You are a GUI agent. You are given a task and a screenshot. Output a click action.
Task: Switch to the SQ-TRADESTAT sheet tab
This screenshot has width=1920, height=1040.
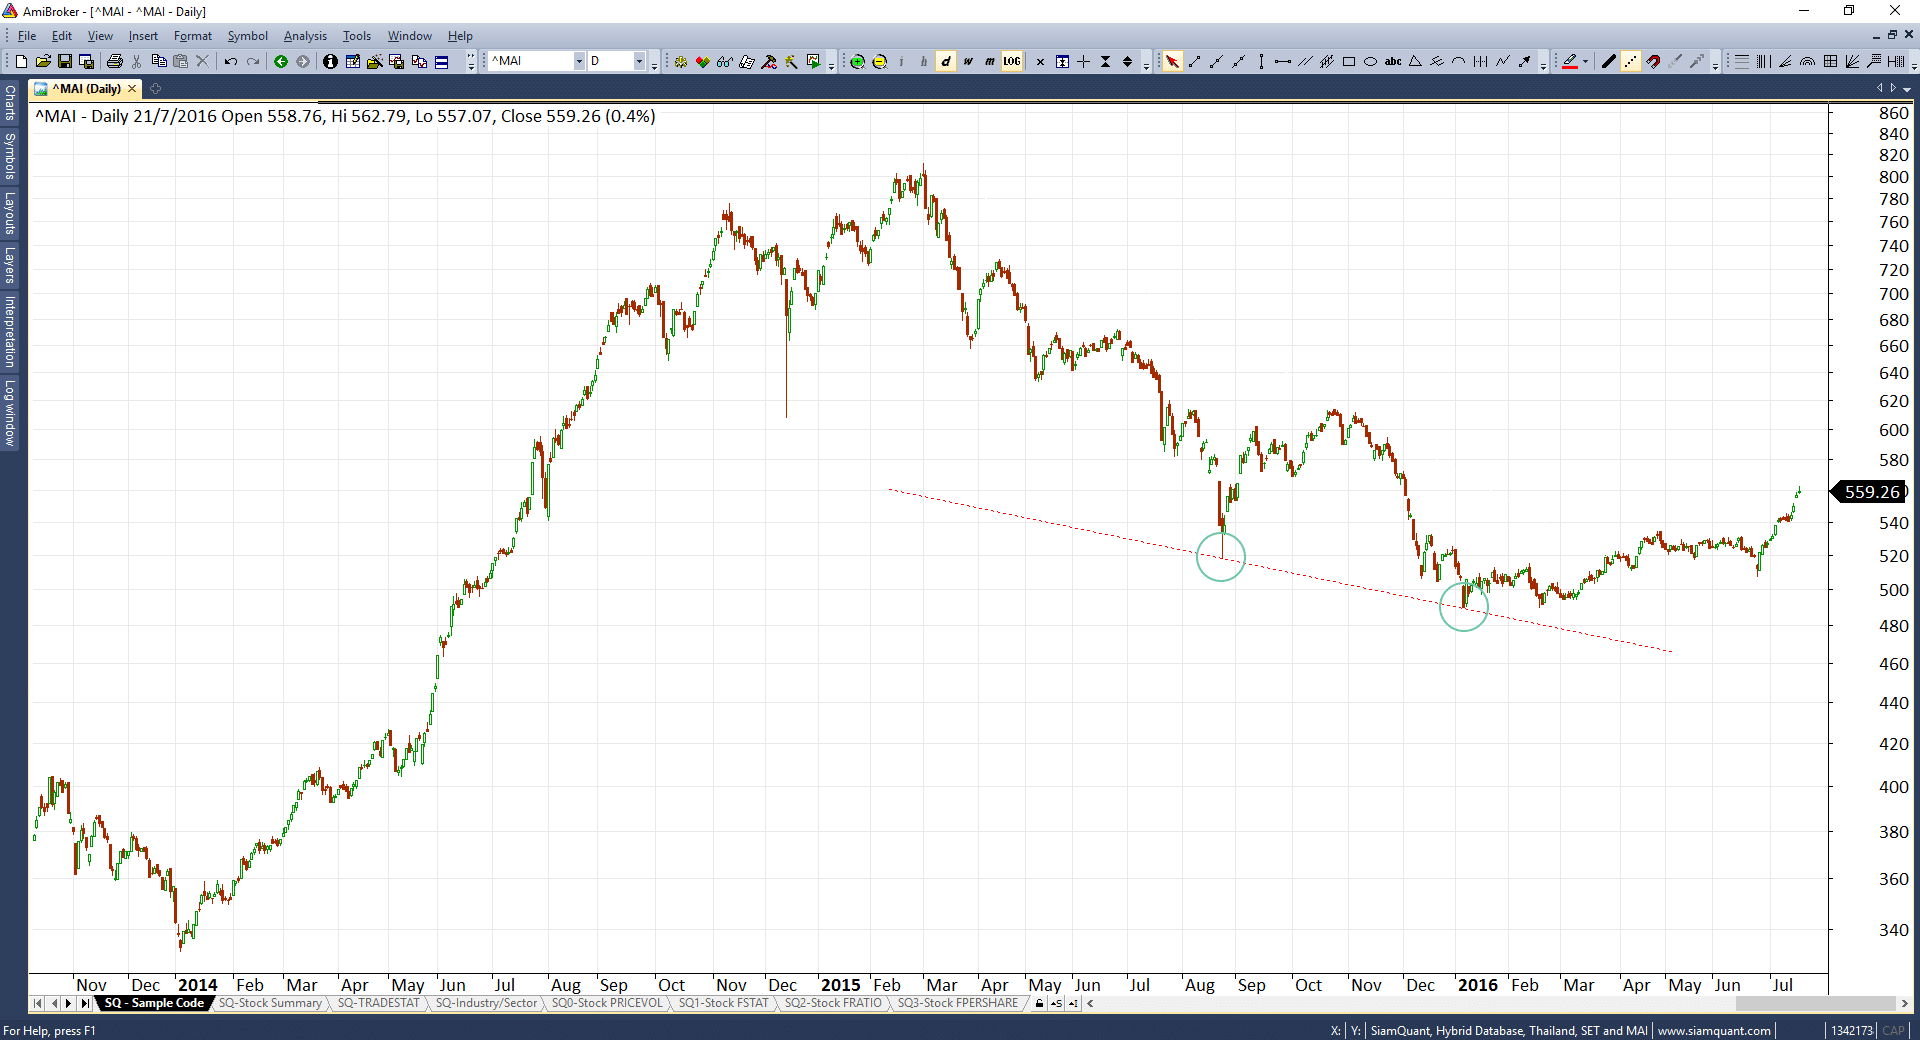tap(378, 1003)
